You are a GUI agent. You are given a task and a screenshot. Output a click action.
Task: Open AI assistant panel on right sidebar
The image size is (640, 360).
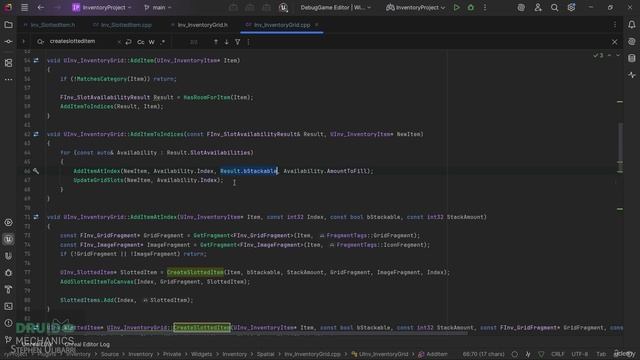point(632,42)
